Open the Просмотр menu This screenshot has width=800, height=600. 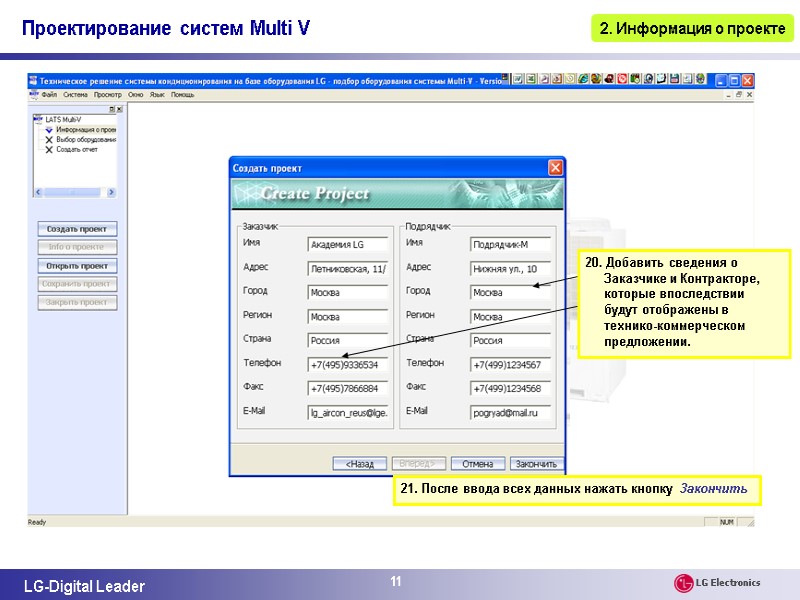click(x=108, y=95)
